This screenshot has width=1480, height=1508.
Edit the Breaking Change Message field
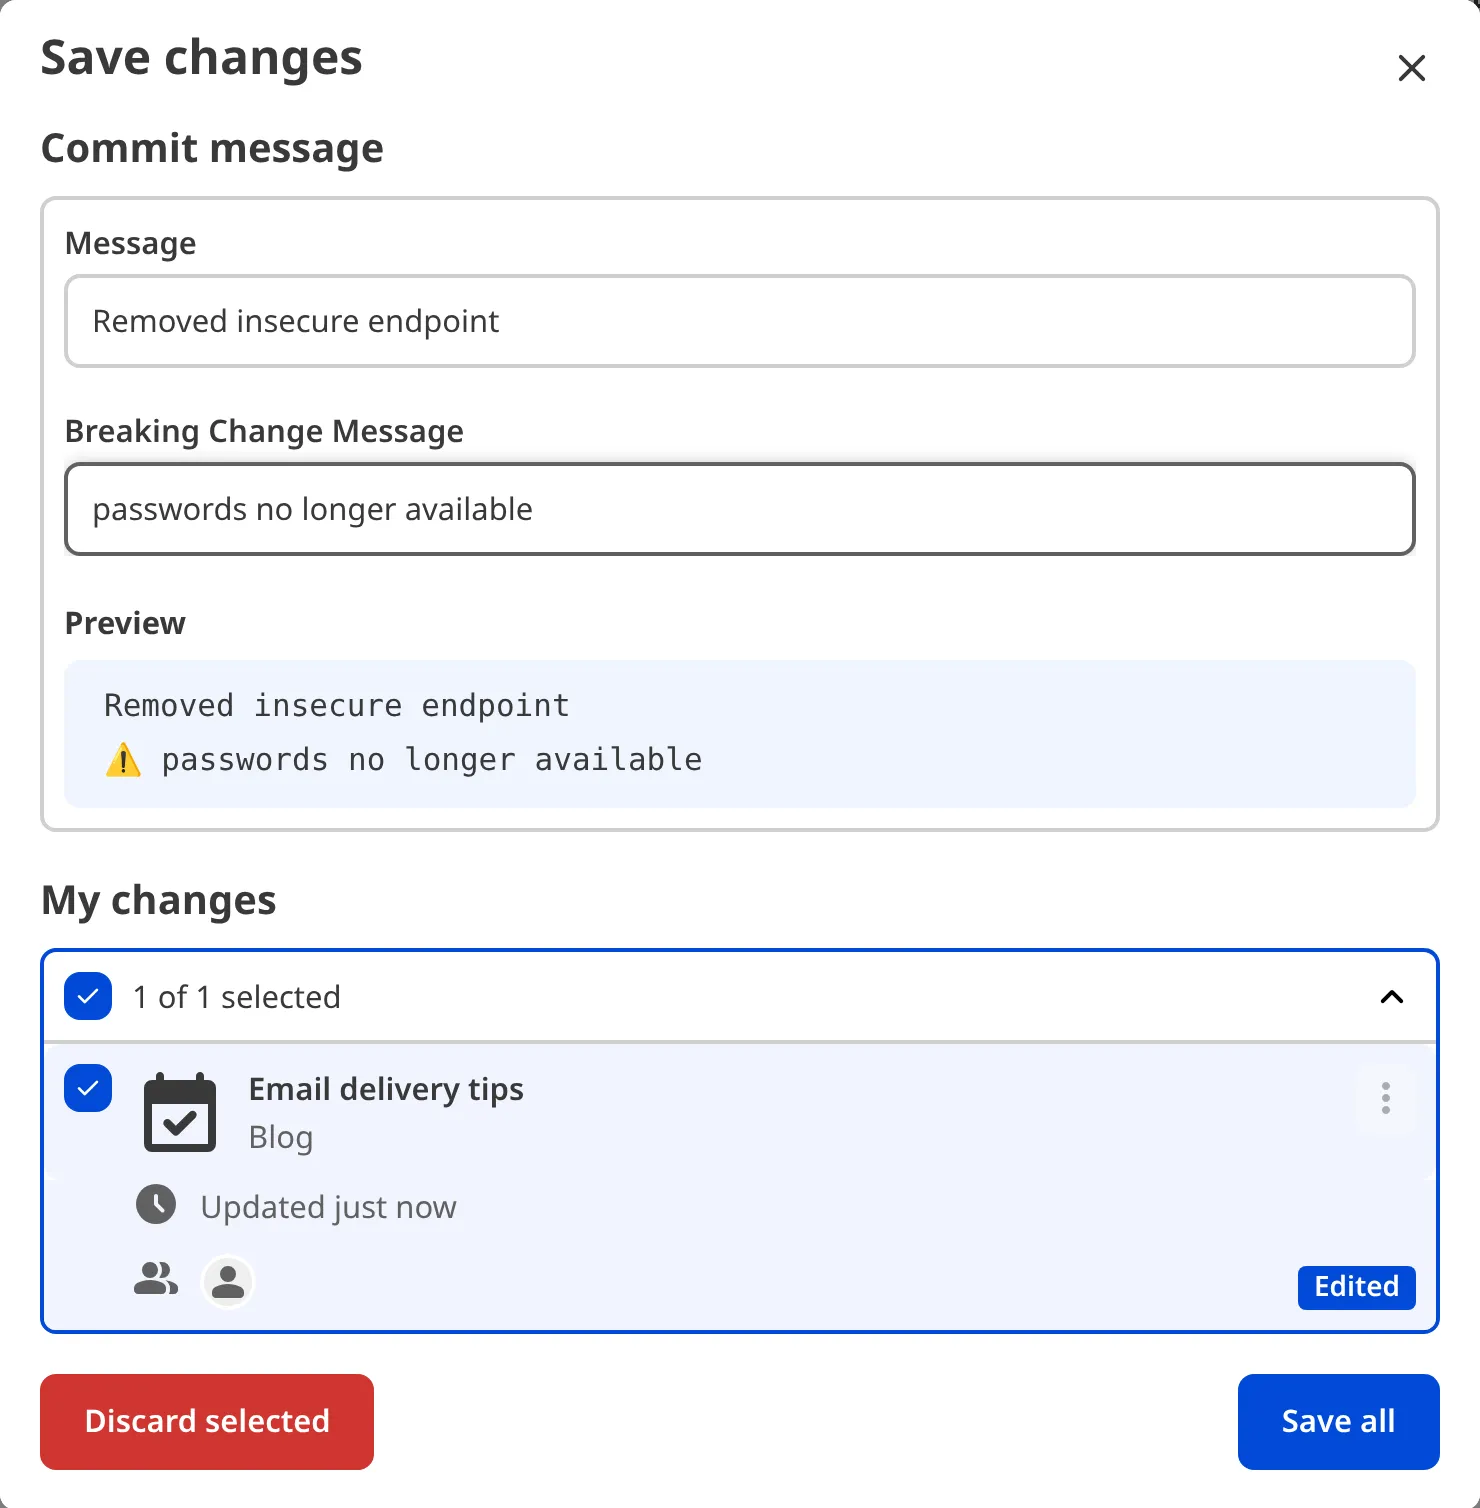[739, 509]
